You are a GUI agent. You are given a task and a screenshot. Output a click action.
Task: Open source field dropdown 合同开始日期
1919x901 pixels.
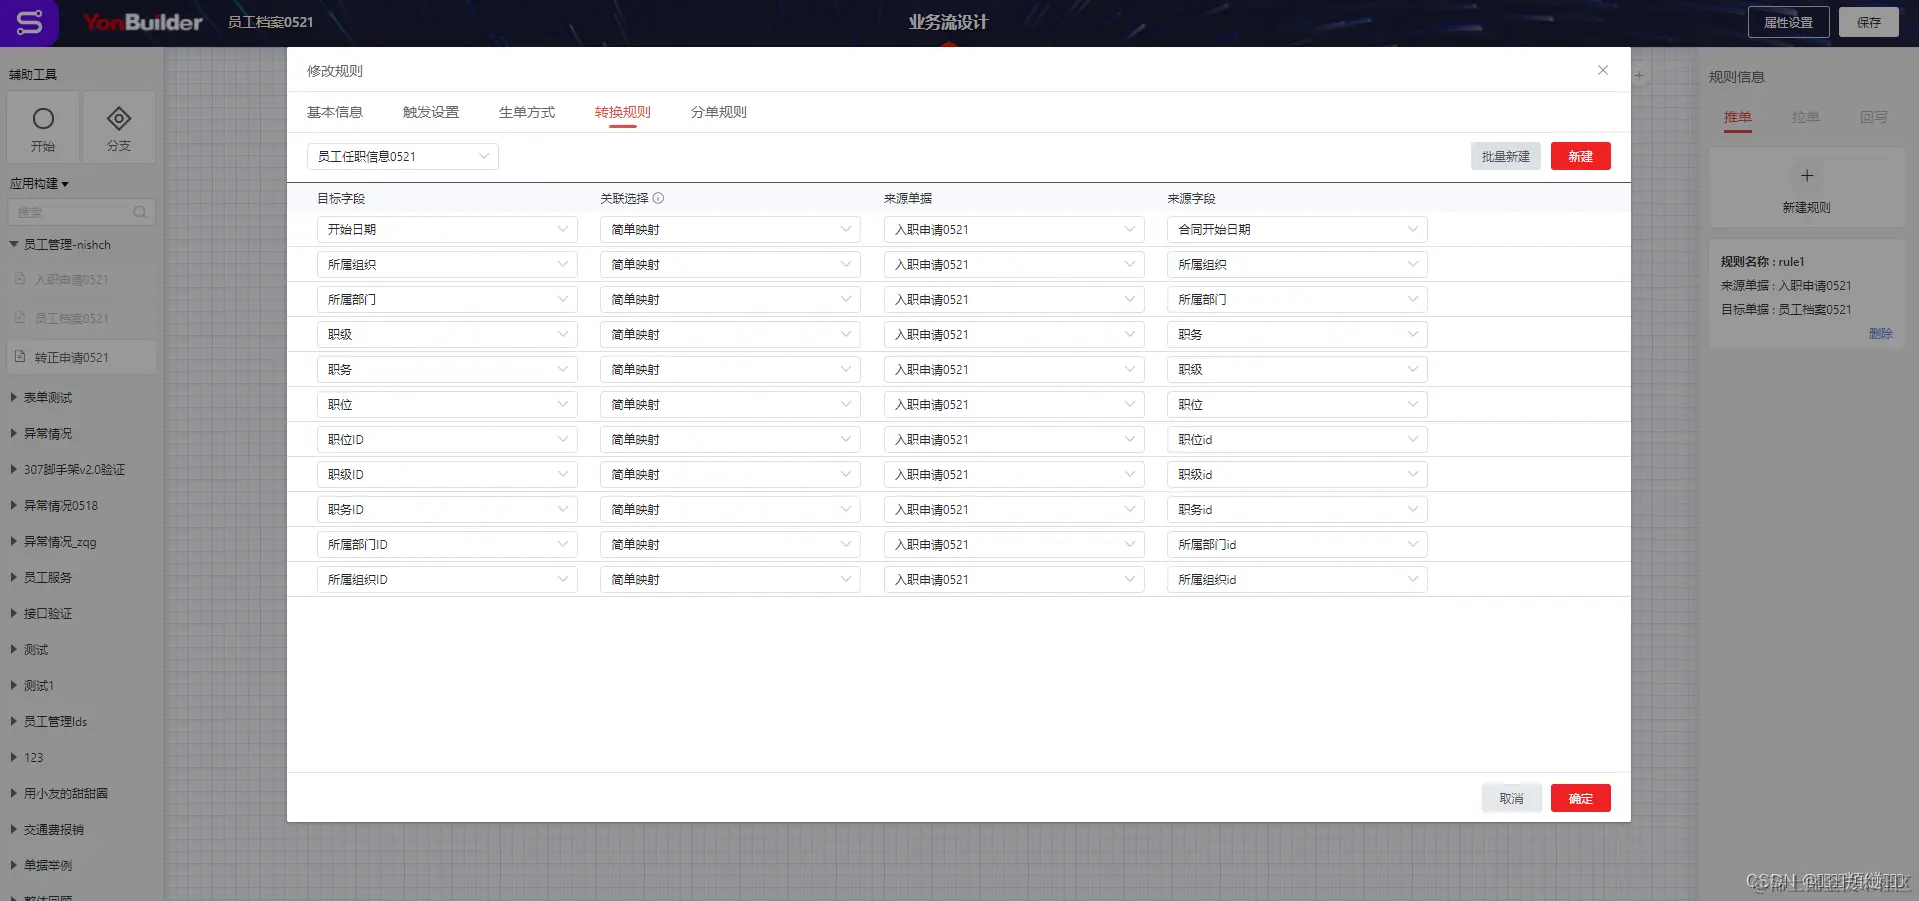coord(1296,229)
